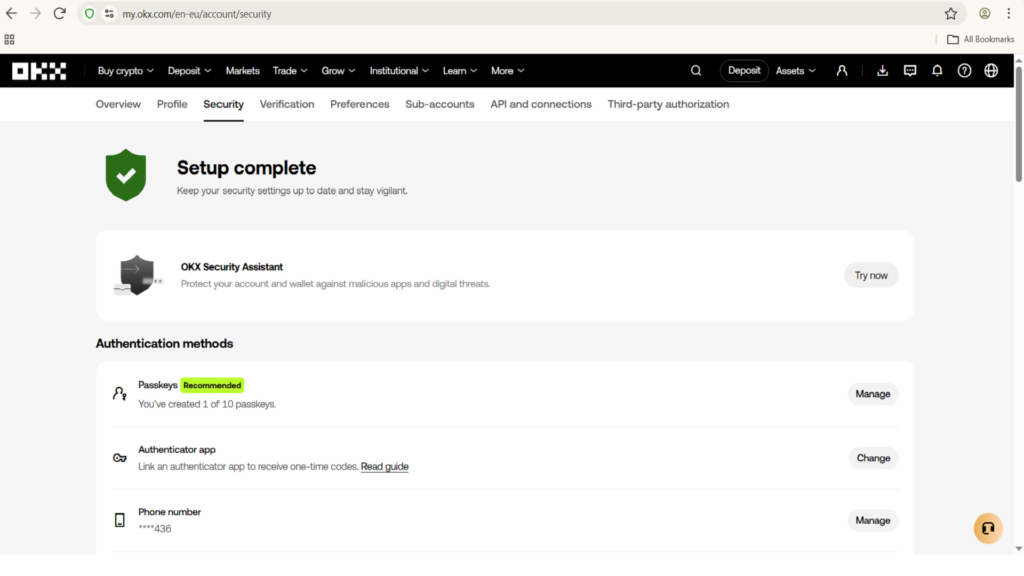Screen dimensions: 1024x576
Task: Click the OKX logo
Action: (x=39, y=71)
